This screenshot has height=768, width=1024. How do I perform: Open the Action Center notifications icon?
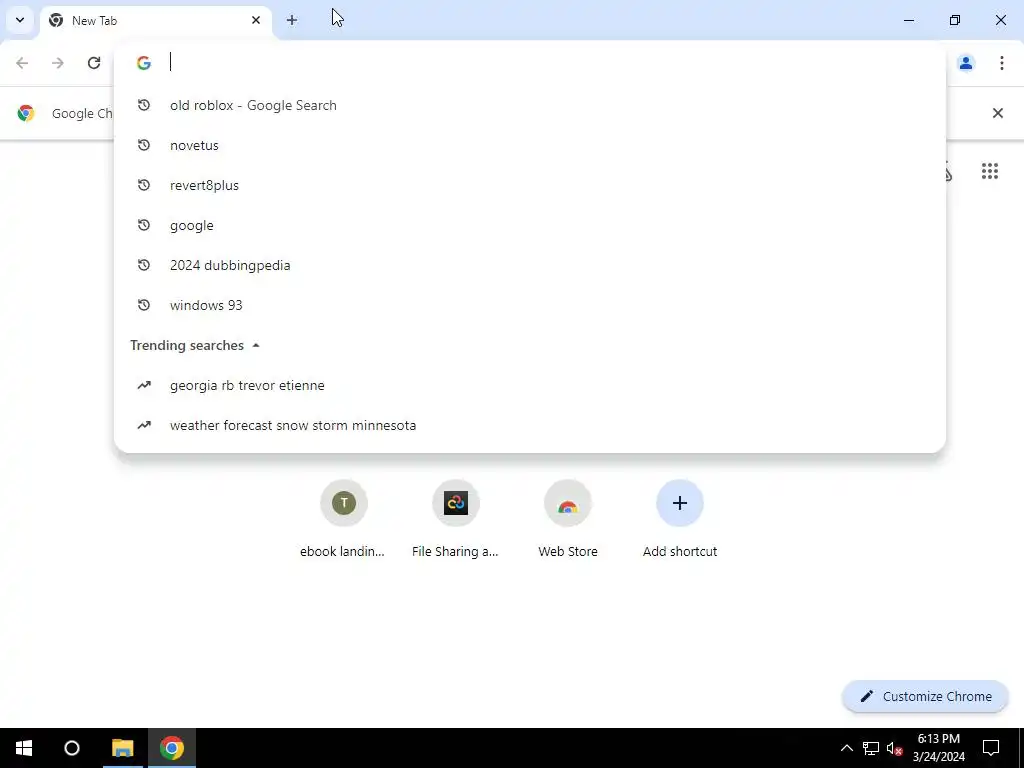tap(991, 748)
